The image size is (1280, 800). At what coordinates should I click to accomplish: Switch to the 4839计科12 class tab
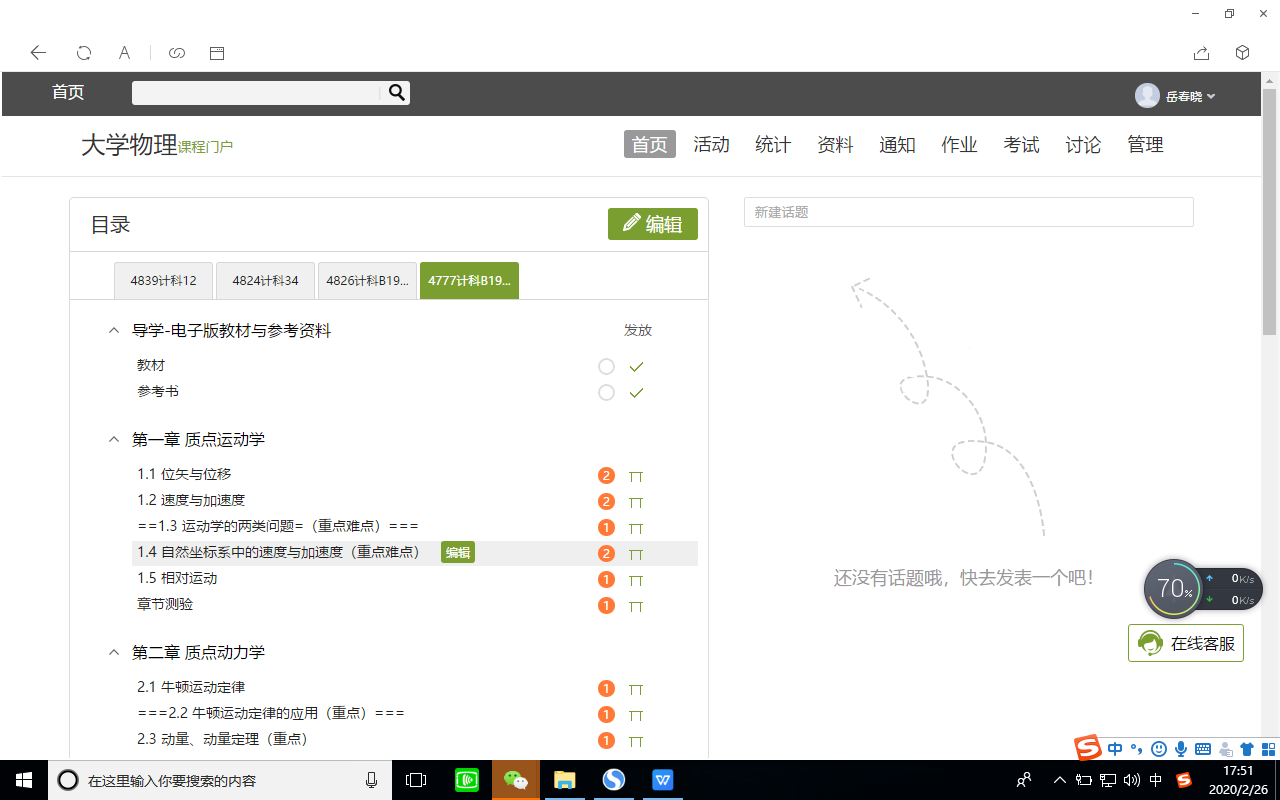click(163, 281)
